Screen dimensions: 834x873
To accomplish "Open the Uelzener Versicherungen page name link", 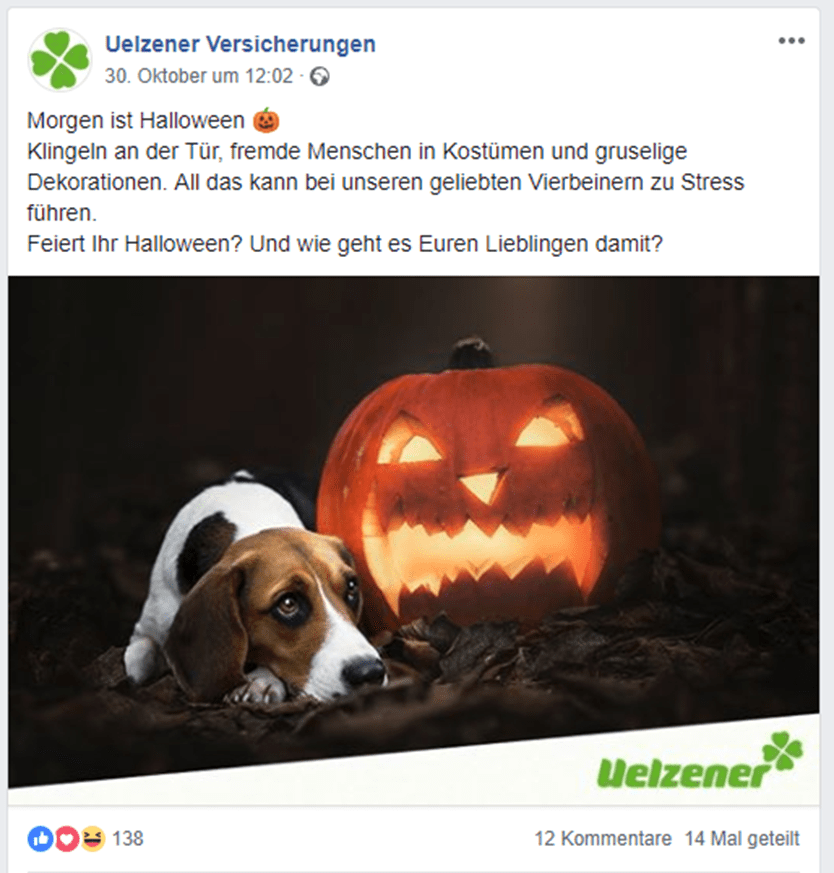I will pos(241,44).
